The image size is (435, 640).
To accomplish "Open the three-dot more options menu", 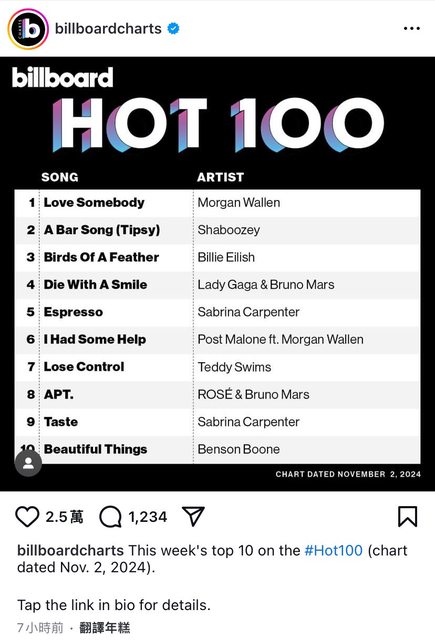I will tap(411, 29).
